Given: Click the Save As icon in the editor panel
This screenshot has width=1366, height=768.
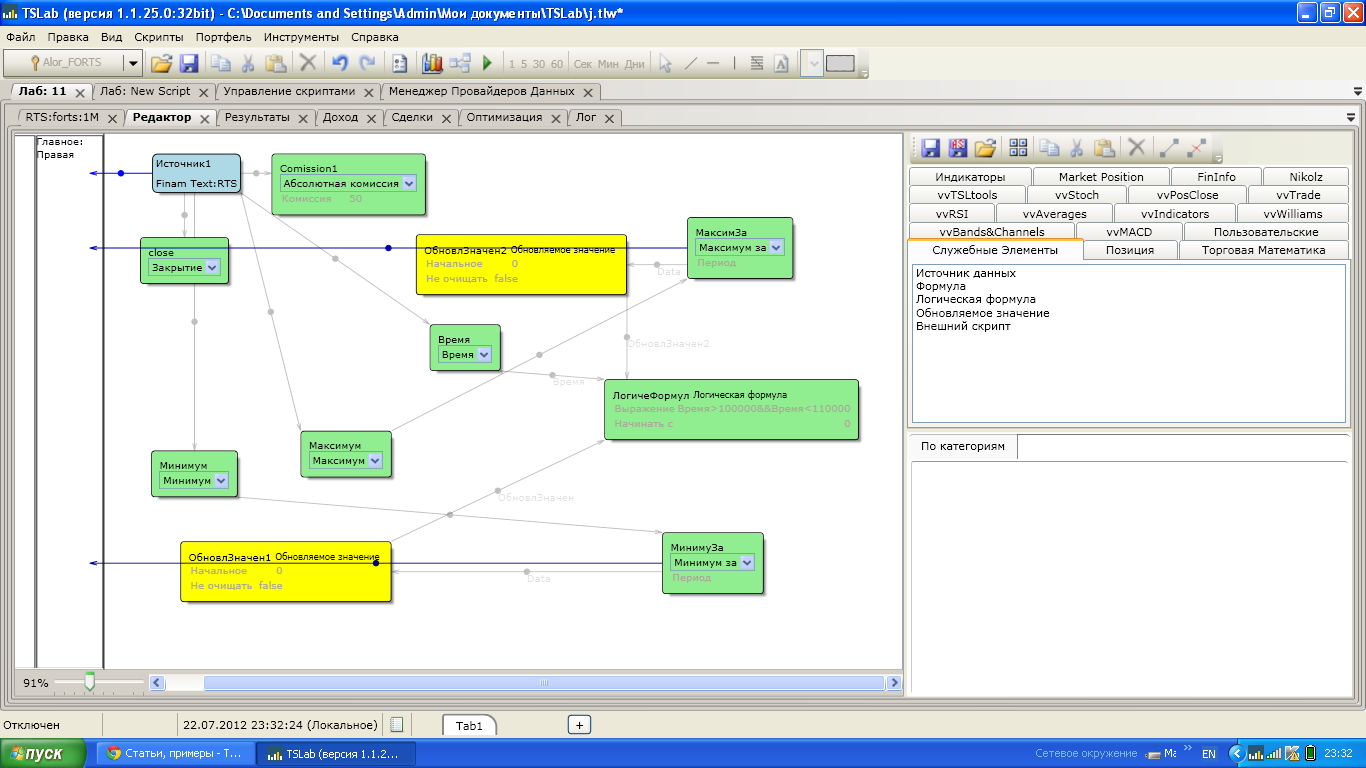Looking at the screenshot, I should (958, 148).
